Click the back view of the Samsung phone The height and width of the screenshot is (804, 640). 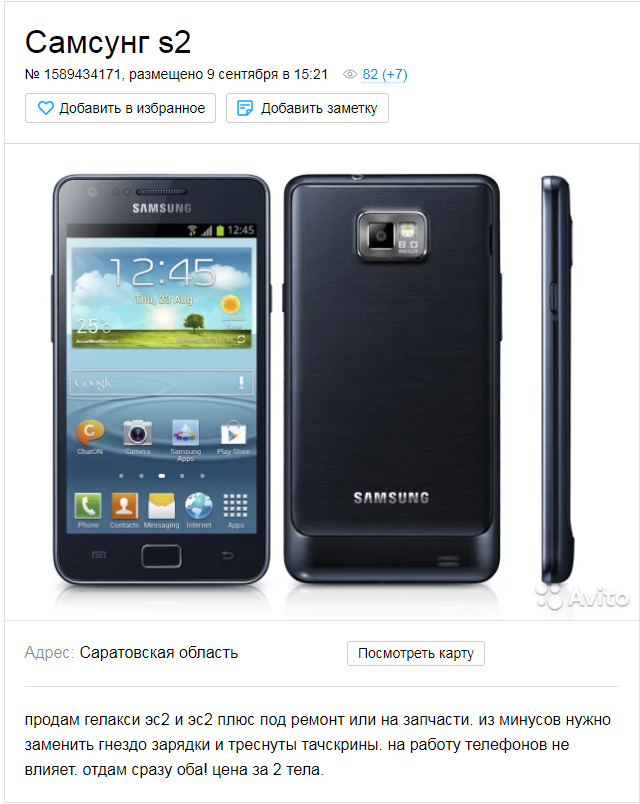click(x=392, y=379)
